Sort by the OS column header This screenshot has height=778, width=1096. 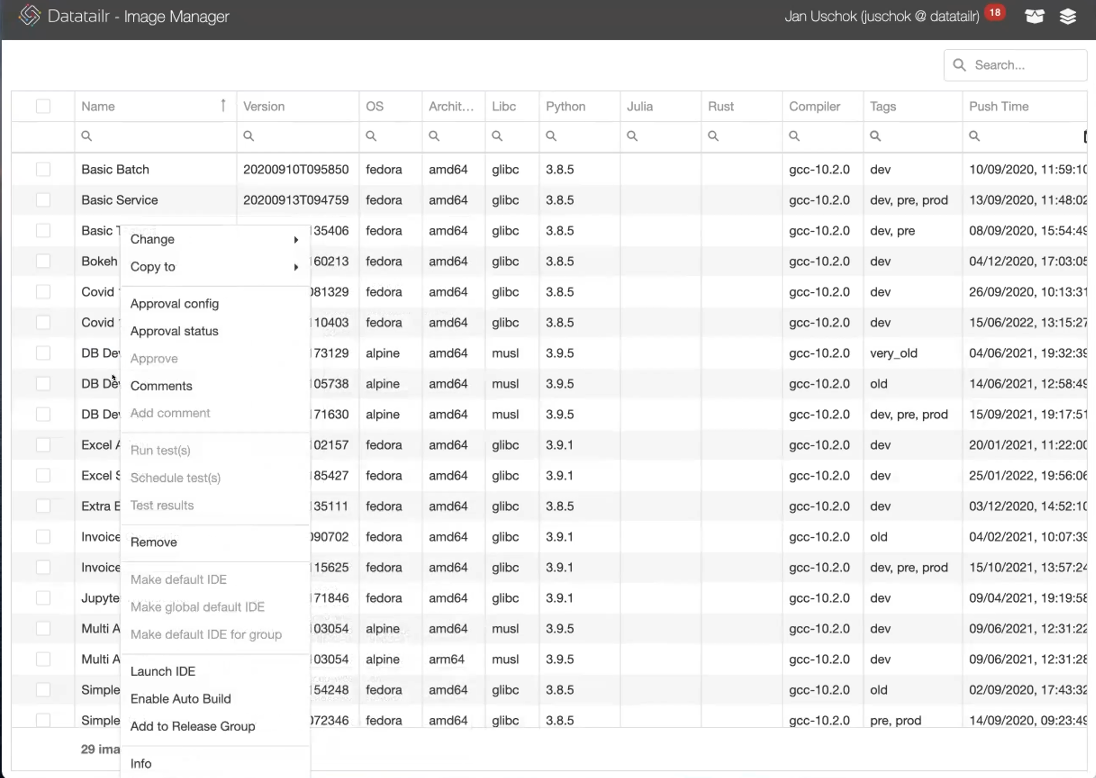point(391,106)
